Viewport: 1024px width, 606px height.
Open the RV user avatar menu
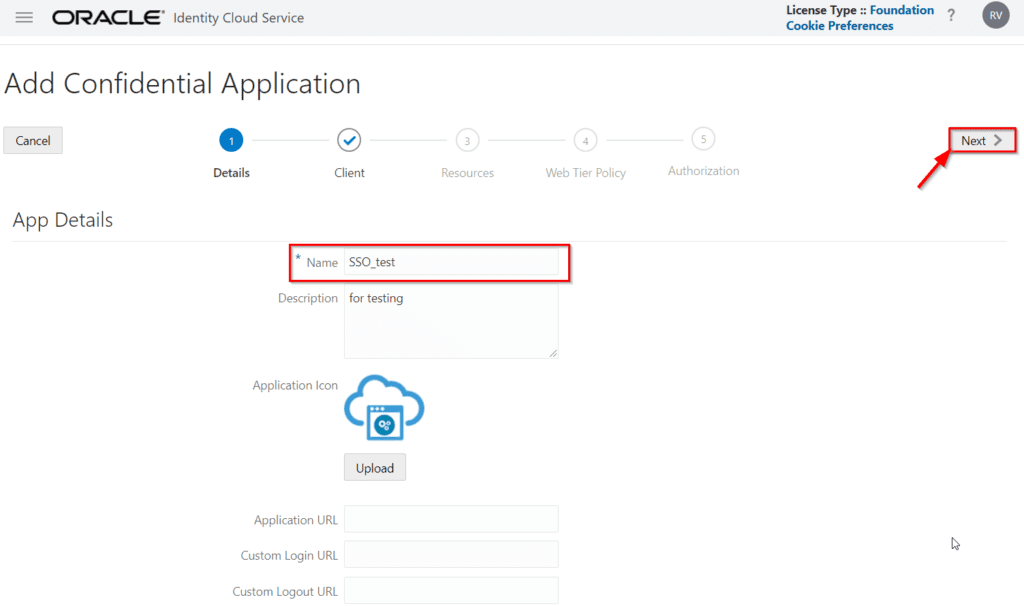(995, 16)
